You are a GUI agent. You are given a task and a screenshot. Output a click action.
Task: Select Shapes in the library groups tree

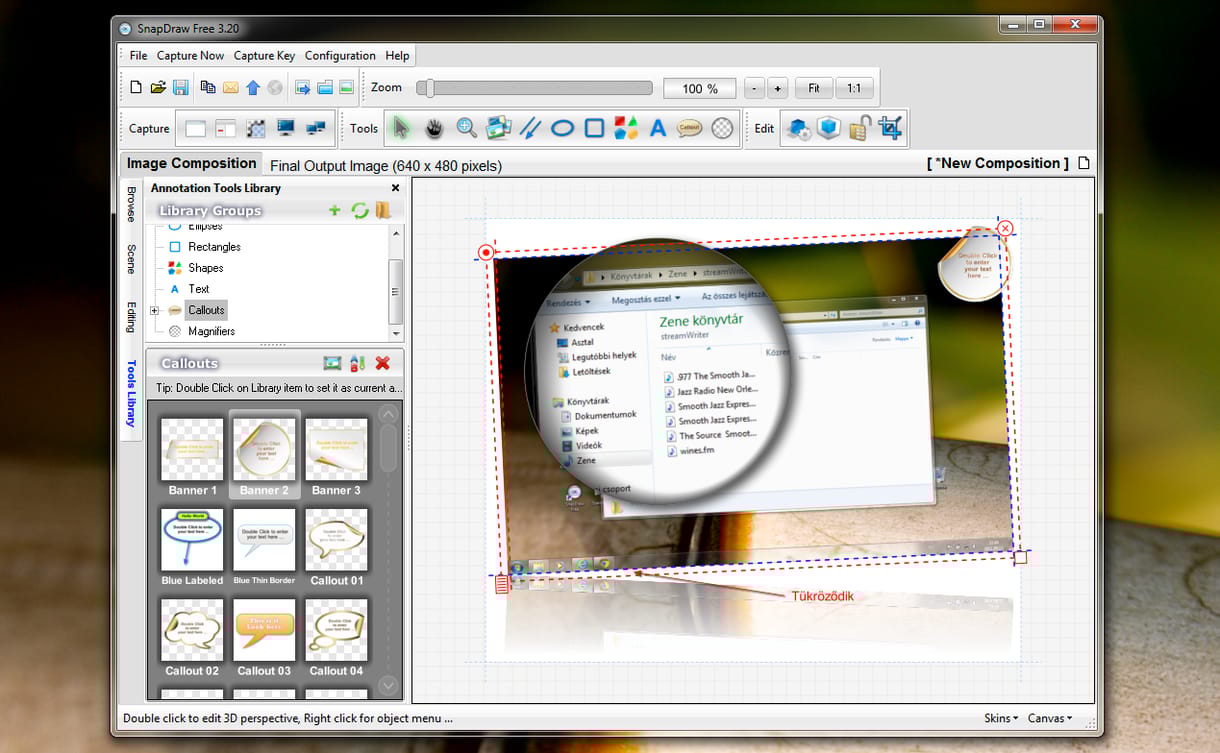point(206,268)
